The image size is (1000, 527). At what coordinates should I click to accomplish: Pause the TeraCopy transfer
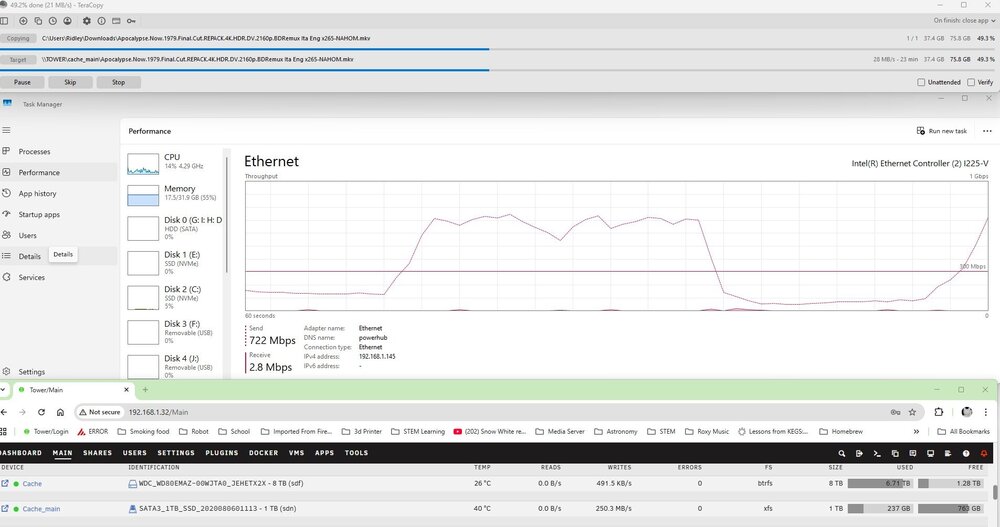22,82
